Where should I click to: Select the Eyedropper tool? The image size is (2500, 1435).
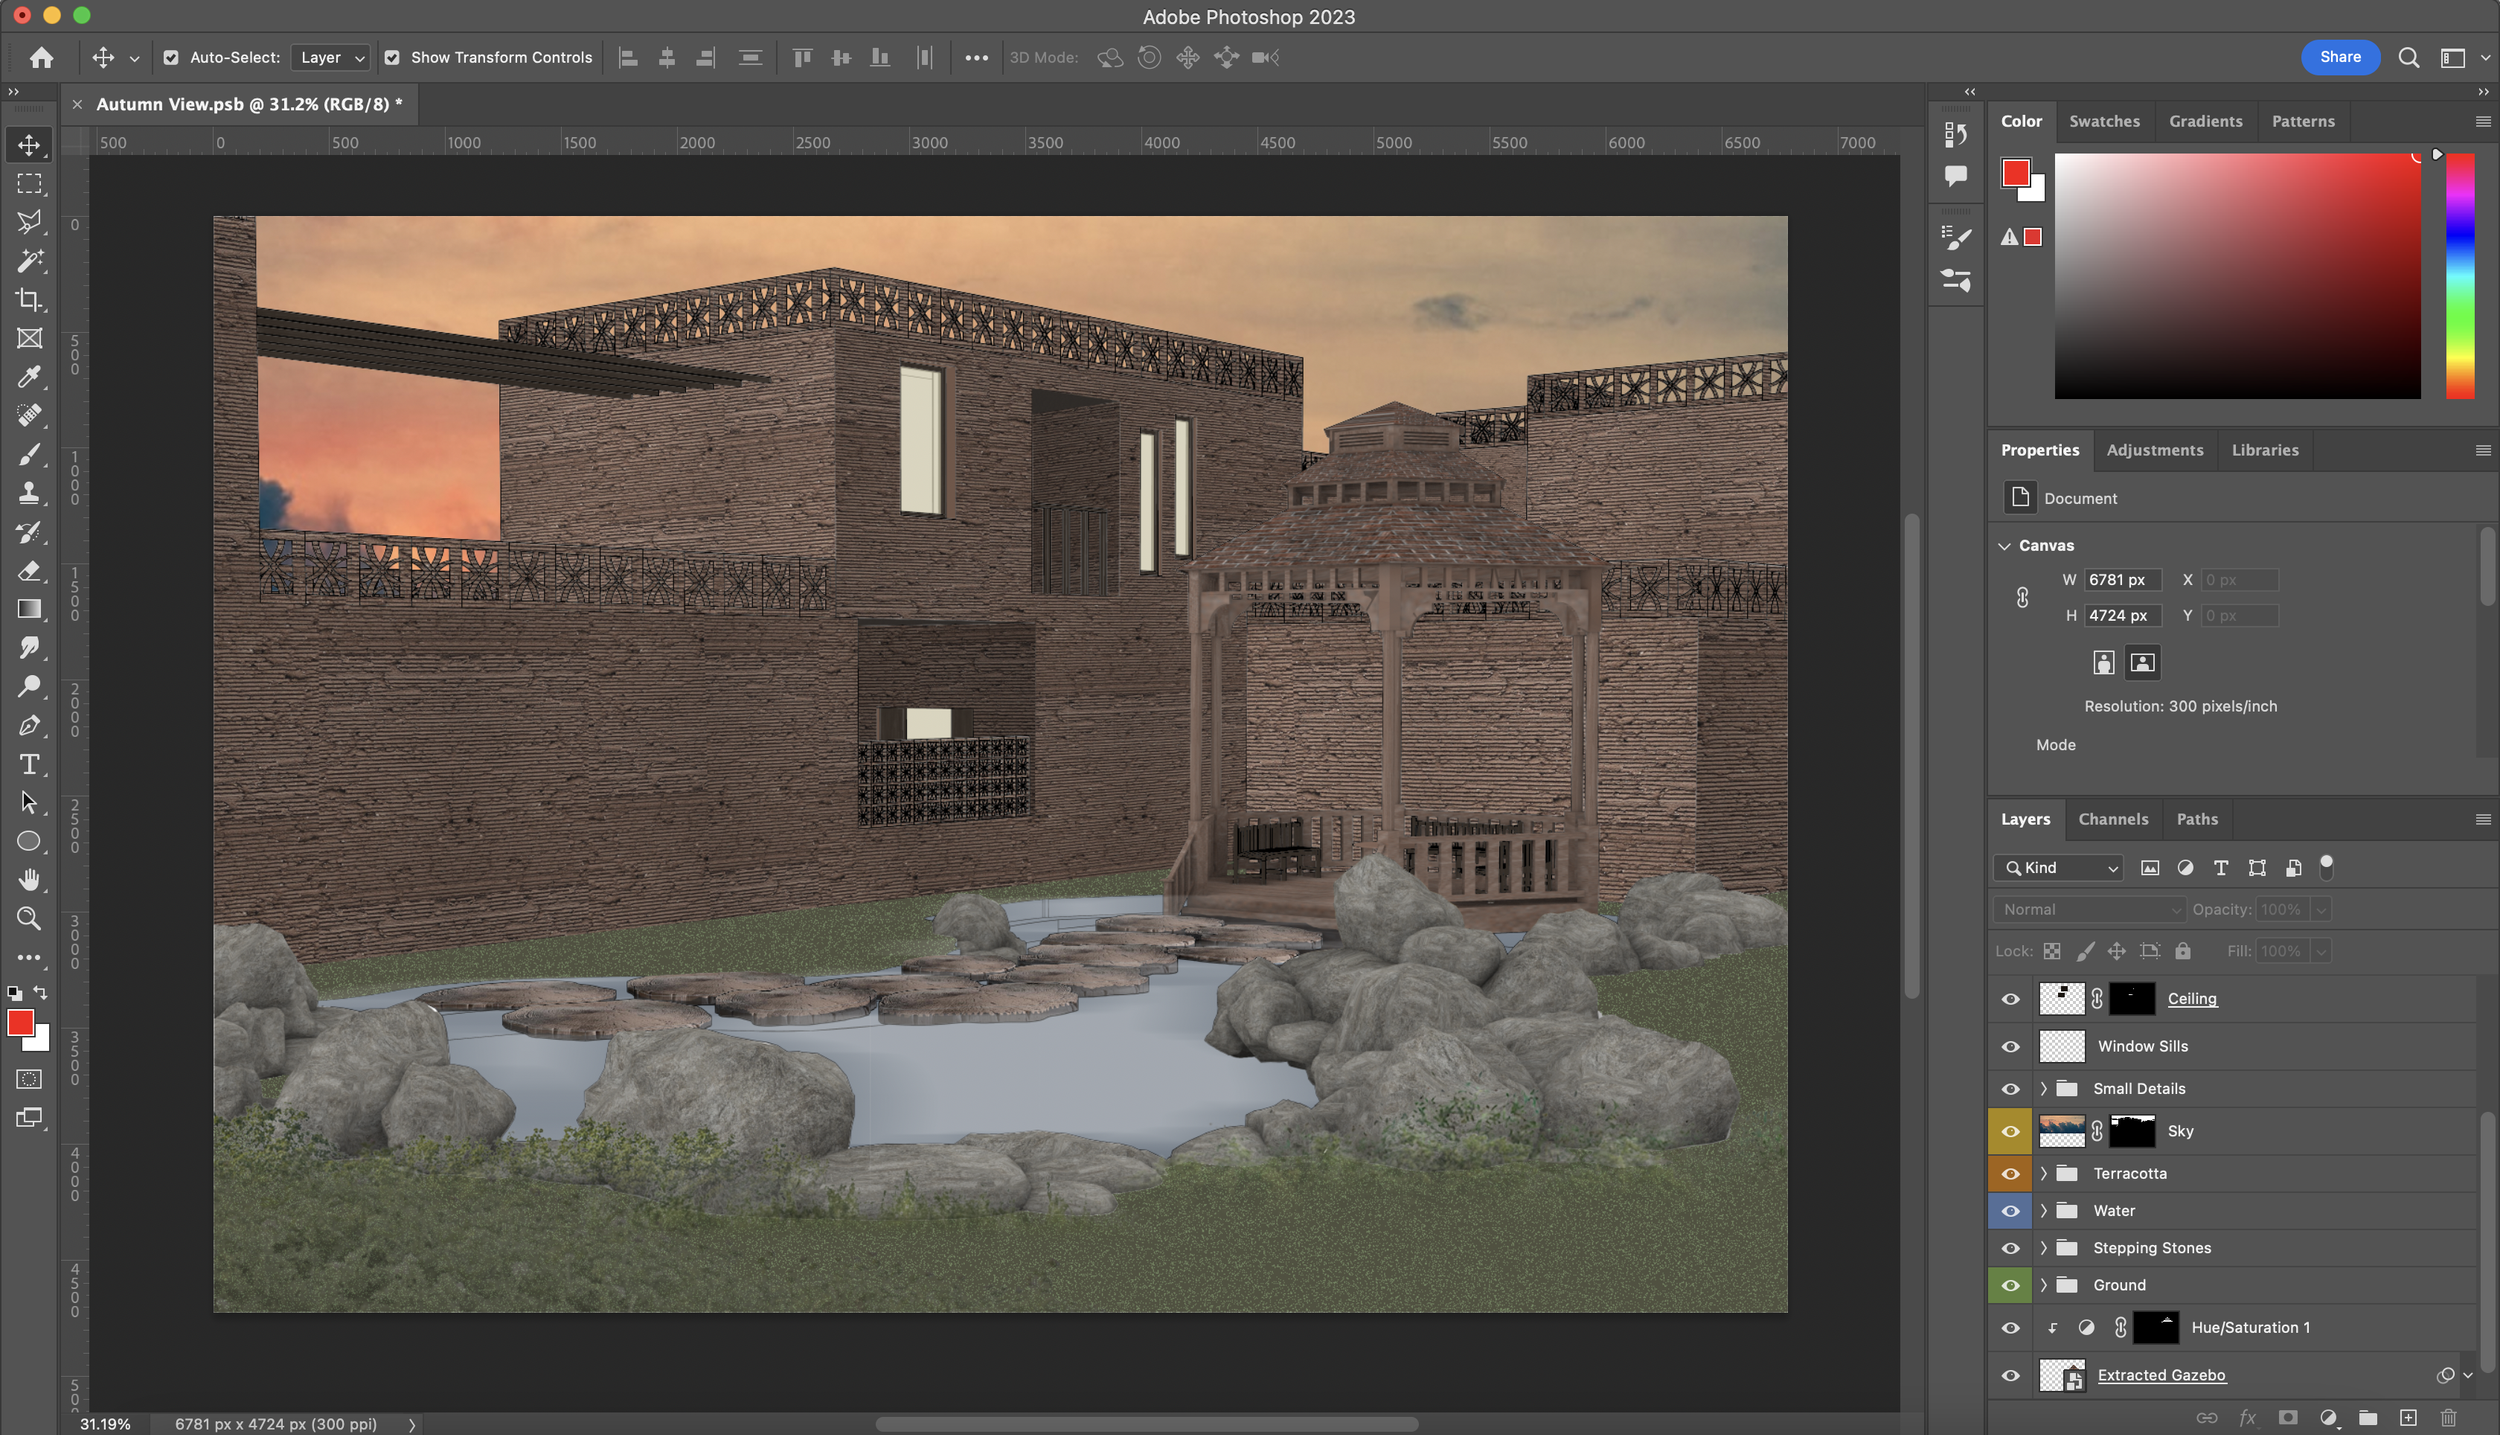29,377
